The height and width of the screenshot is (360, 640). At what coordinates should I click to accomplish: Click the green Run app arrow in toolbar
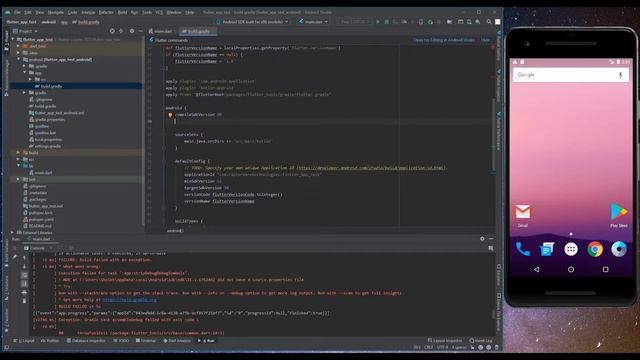[378, 22]
